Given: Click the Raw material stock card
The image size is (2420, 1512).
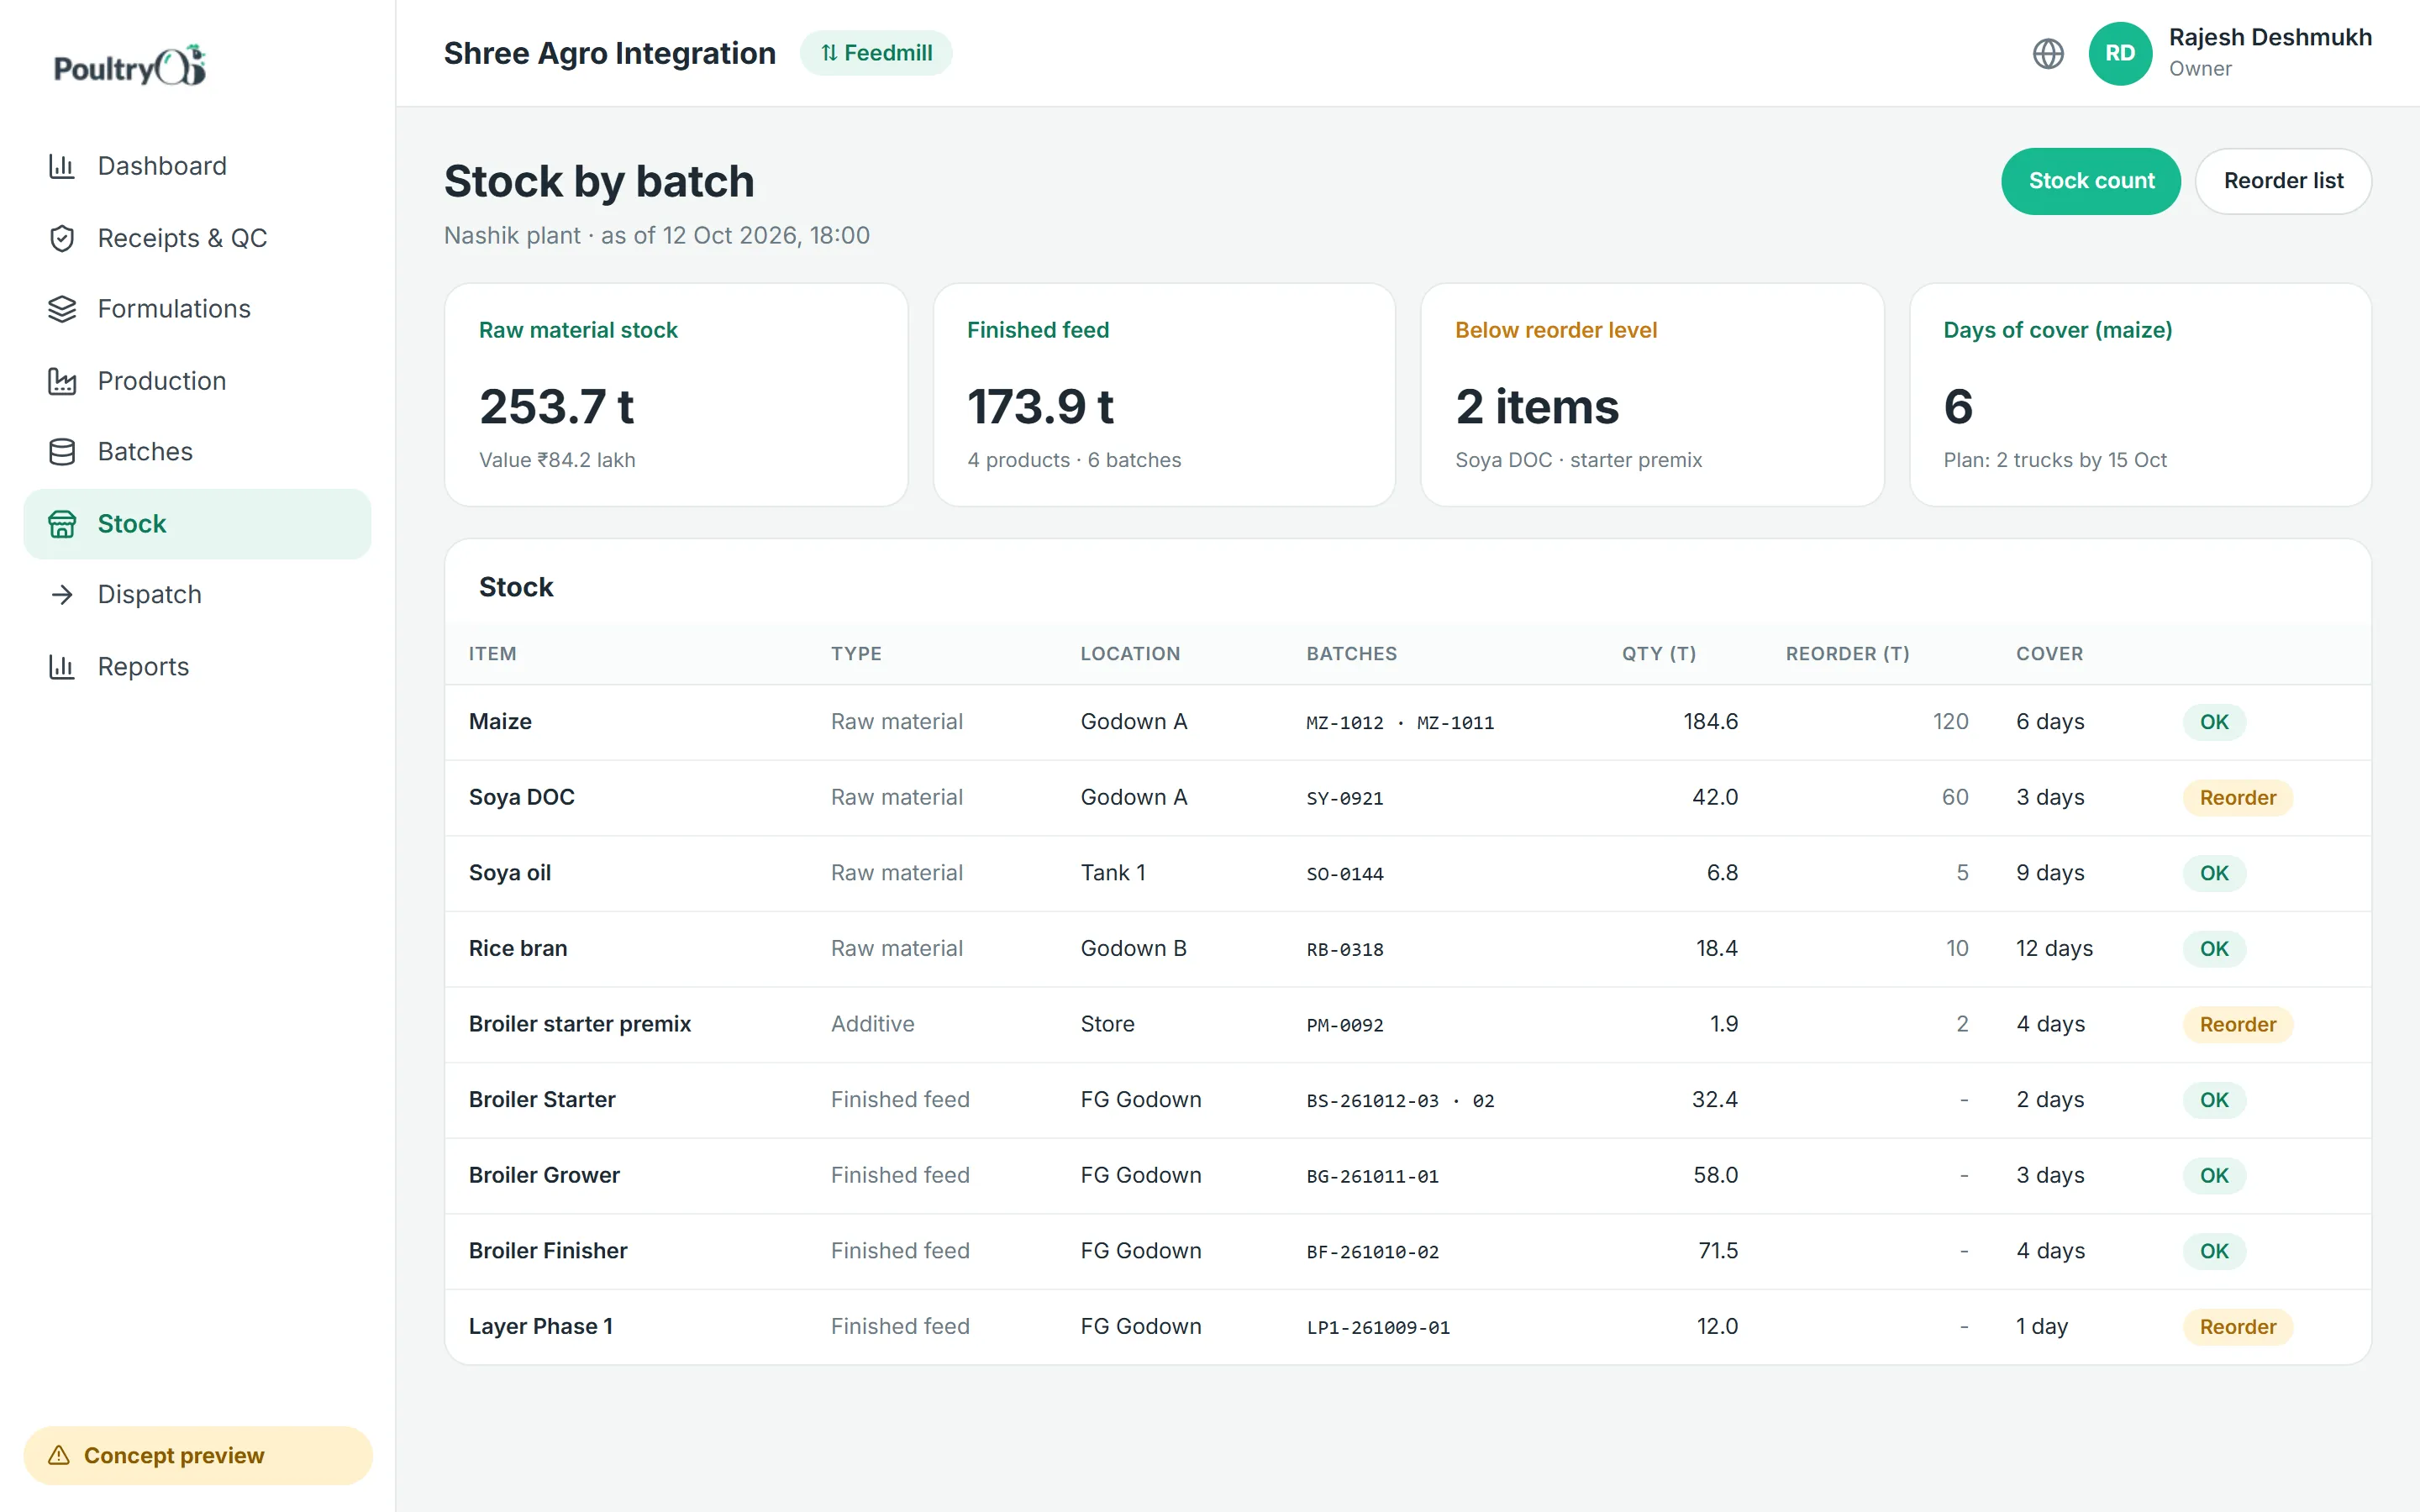Looking at the screenshot, I should (676, 395).
